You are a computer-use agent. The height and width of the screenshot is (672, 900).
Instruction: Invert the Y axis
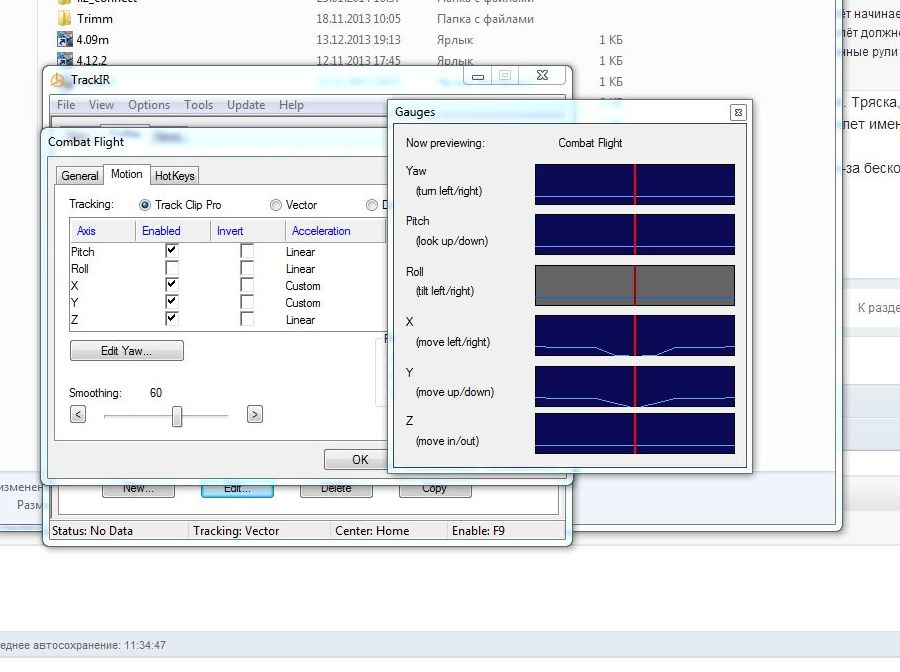[247, 302]
